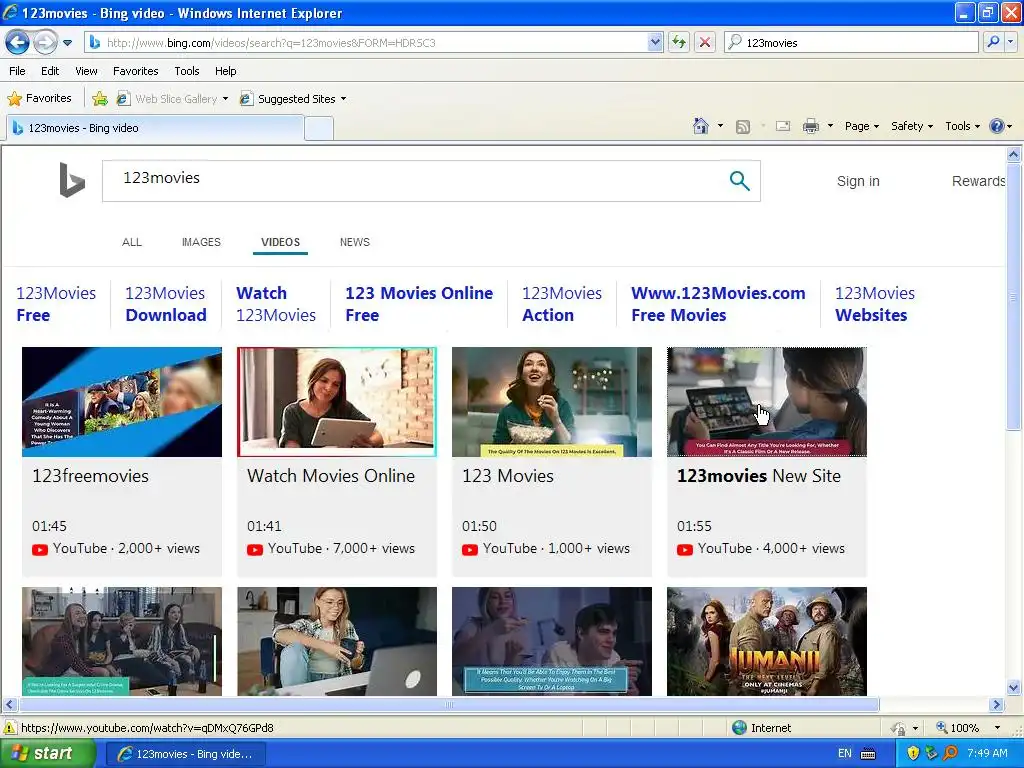
Task: Open the File menu
Action: (18, 71)
